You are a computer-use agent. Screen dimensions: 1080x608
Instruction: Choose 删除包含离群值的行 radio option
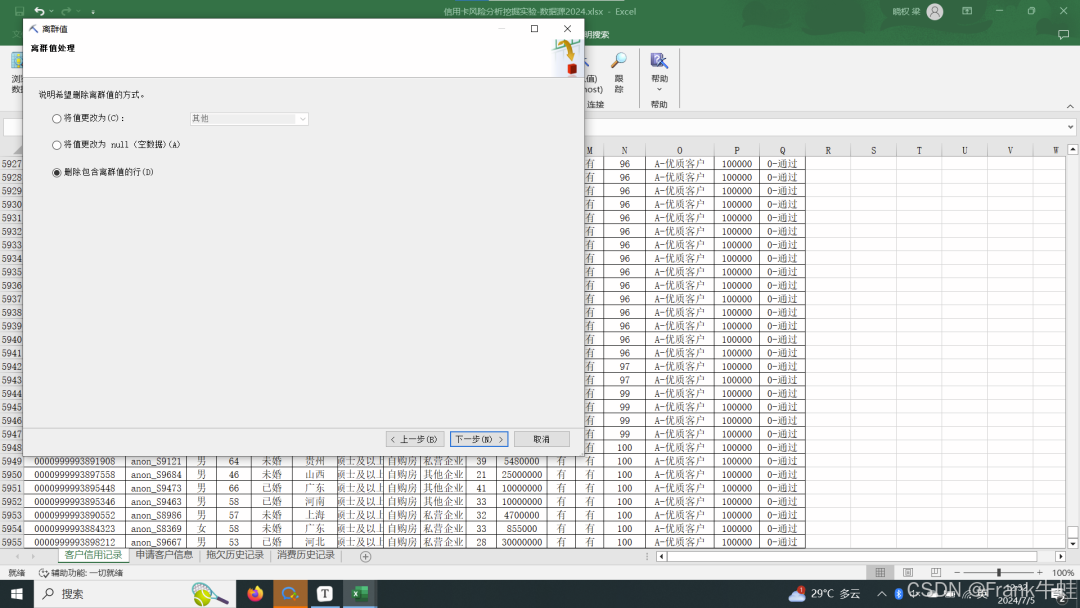pyautogui.click(x=57, y=173)
